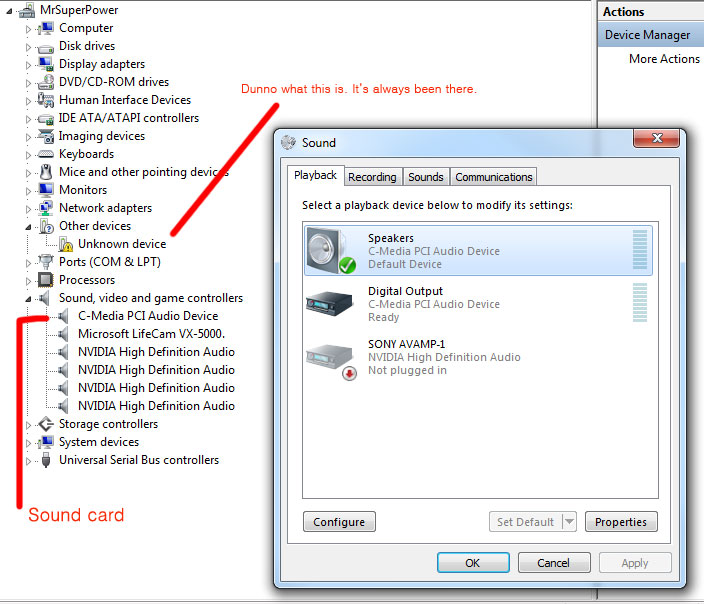The height and width of the screenshot is (604, 704).
Task: Click the Universal Serial Bus controllers icon
Action: [46, 460]
